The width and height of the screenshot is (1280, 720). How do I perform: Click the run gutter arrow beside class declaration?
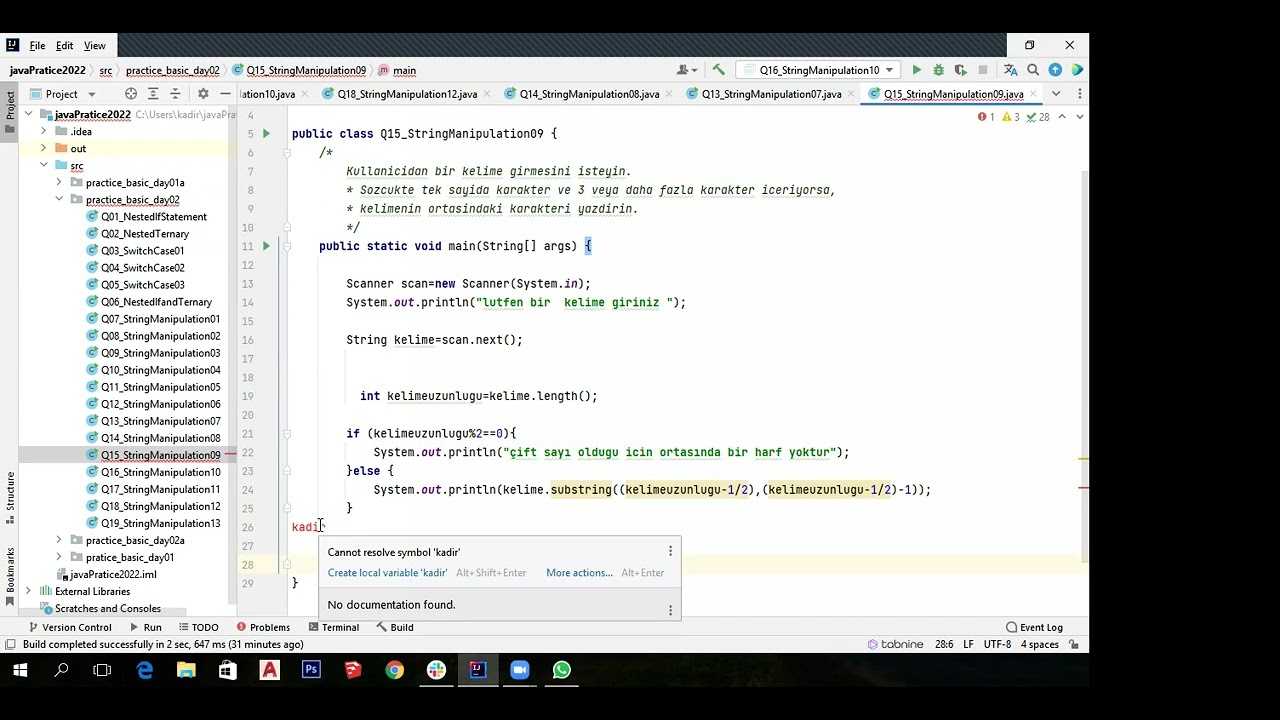point(266,133)
